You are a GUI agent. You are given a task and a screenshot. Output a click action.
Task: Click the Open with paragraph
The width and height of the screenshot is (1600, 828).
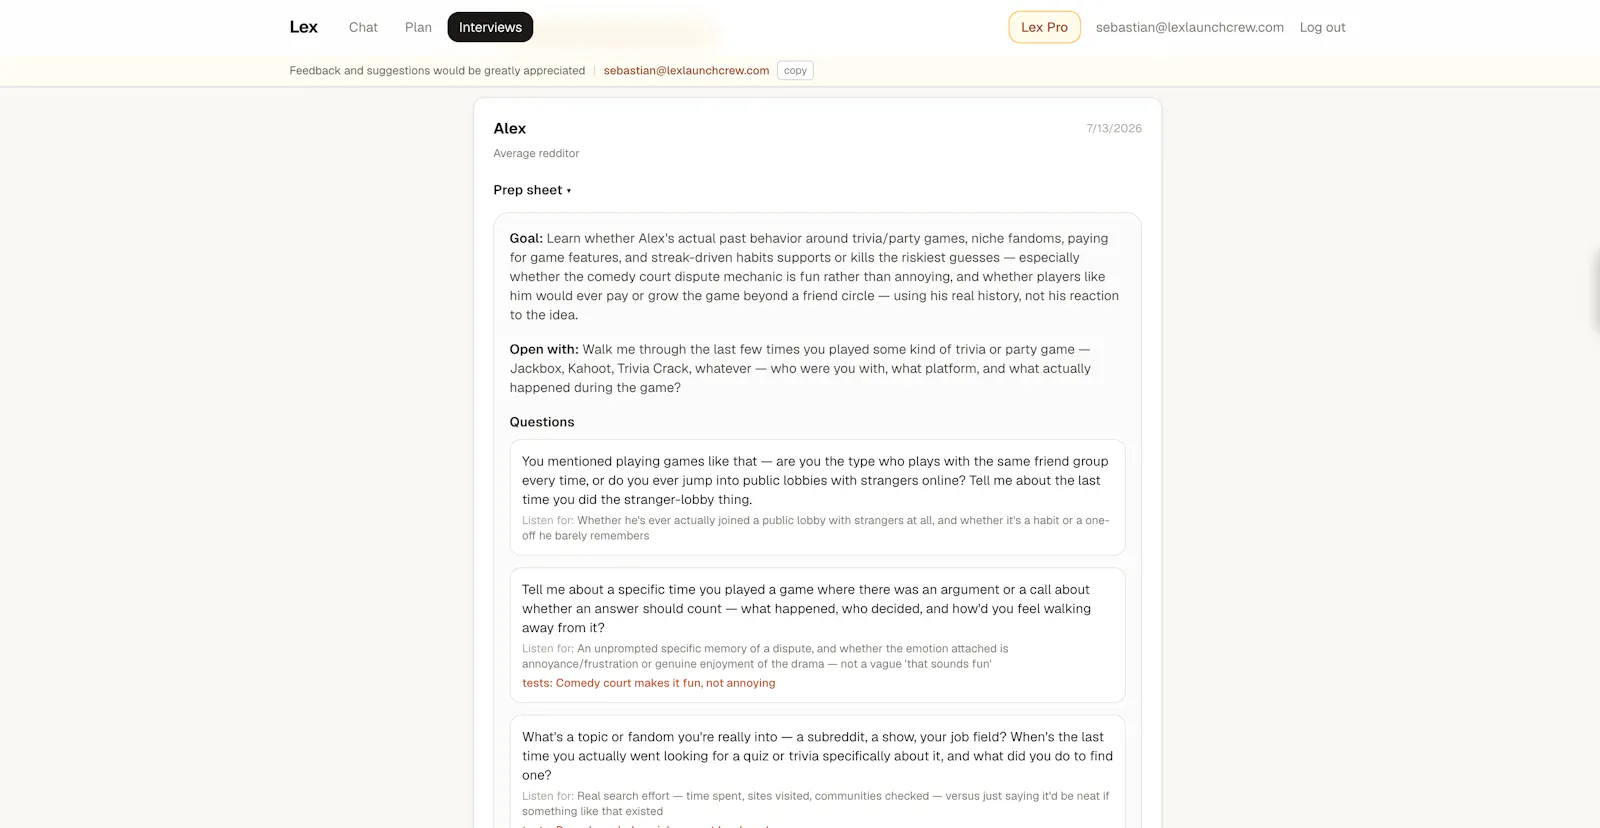tap(800, 368)
